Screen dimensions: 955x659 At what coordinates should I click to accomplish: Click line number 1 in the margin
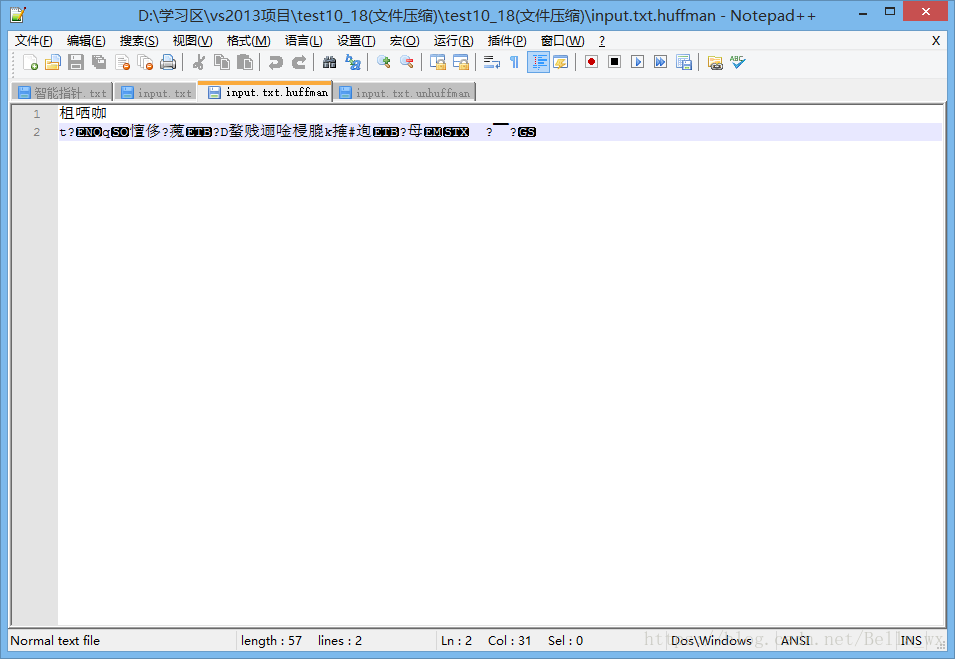(37, 114)
